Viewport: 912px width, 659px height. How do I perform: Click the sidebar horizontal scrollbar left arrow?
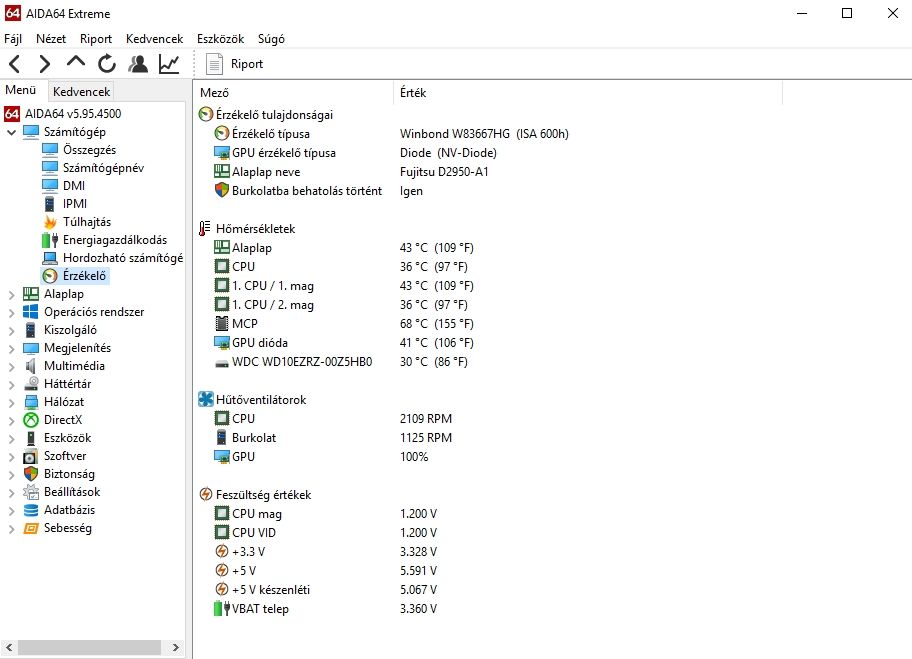(9, 647)
